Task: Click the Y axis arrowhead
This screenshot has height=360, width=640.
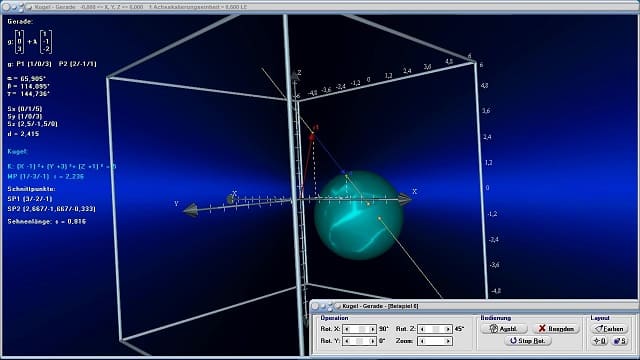Action: click(x=191, y=210)
